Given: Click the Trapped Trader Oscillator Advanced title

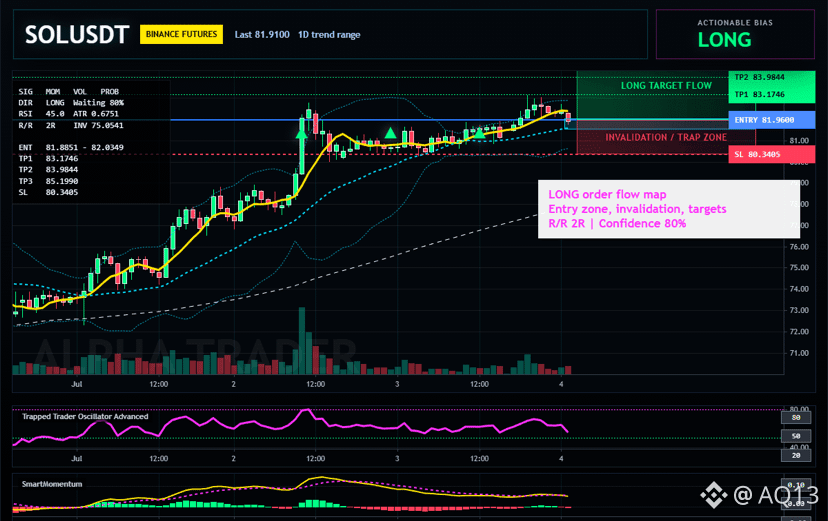Looking at the screenshot, I should [x=85, y=416].
